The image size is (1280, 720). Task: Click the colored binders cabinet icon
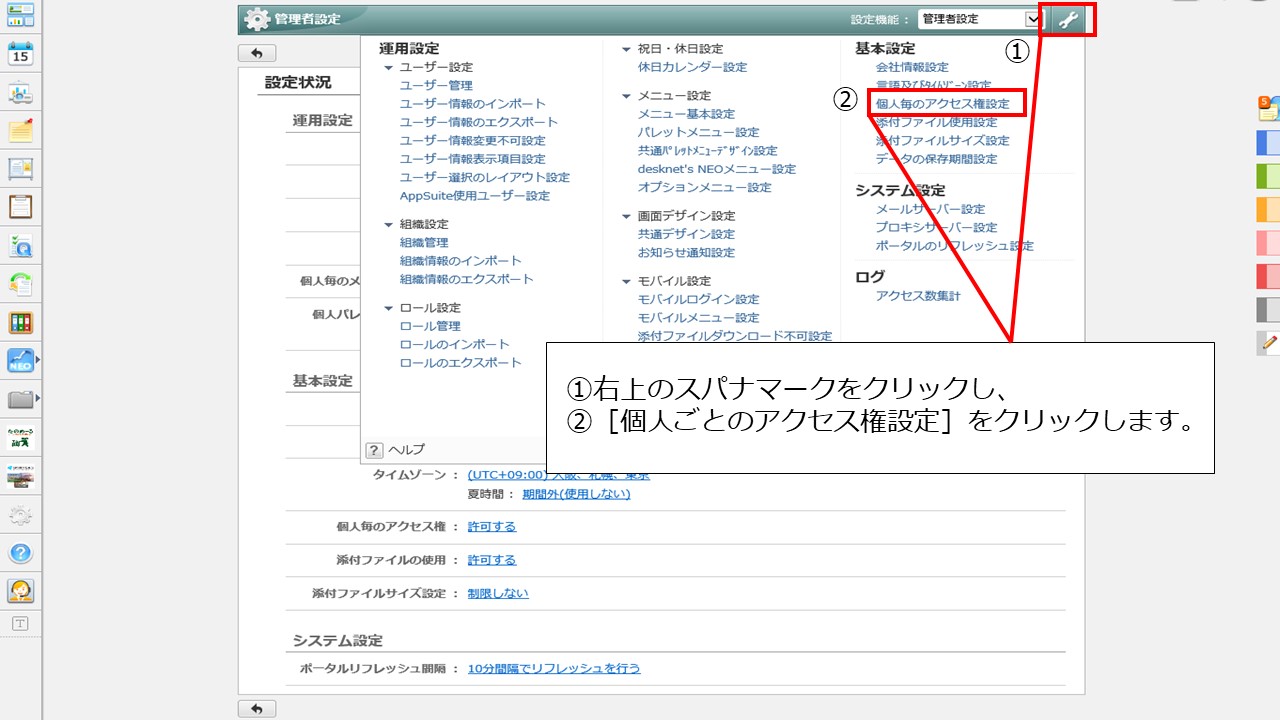click(x=21, y=322)
